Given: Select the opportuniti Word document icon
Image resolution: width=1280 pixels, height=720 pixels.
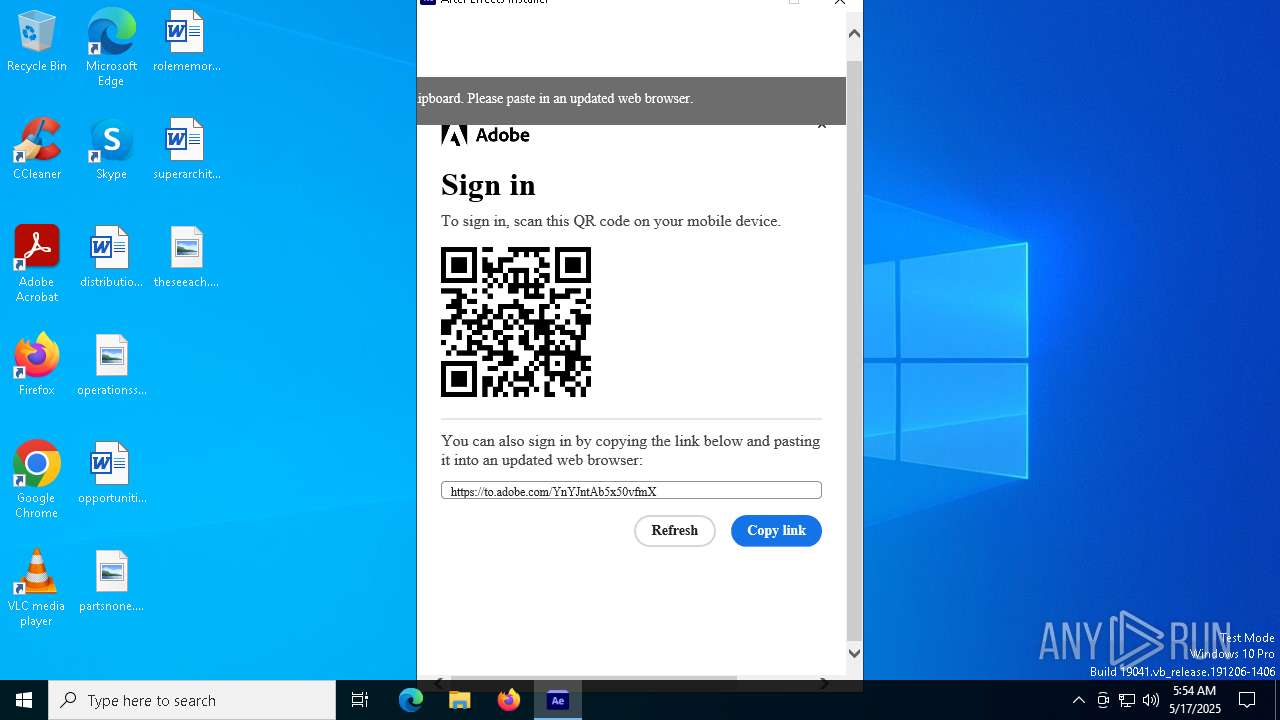Looking at the screenshot, I should pos(111,474).
